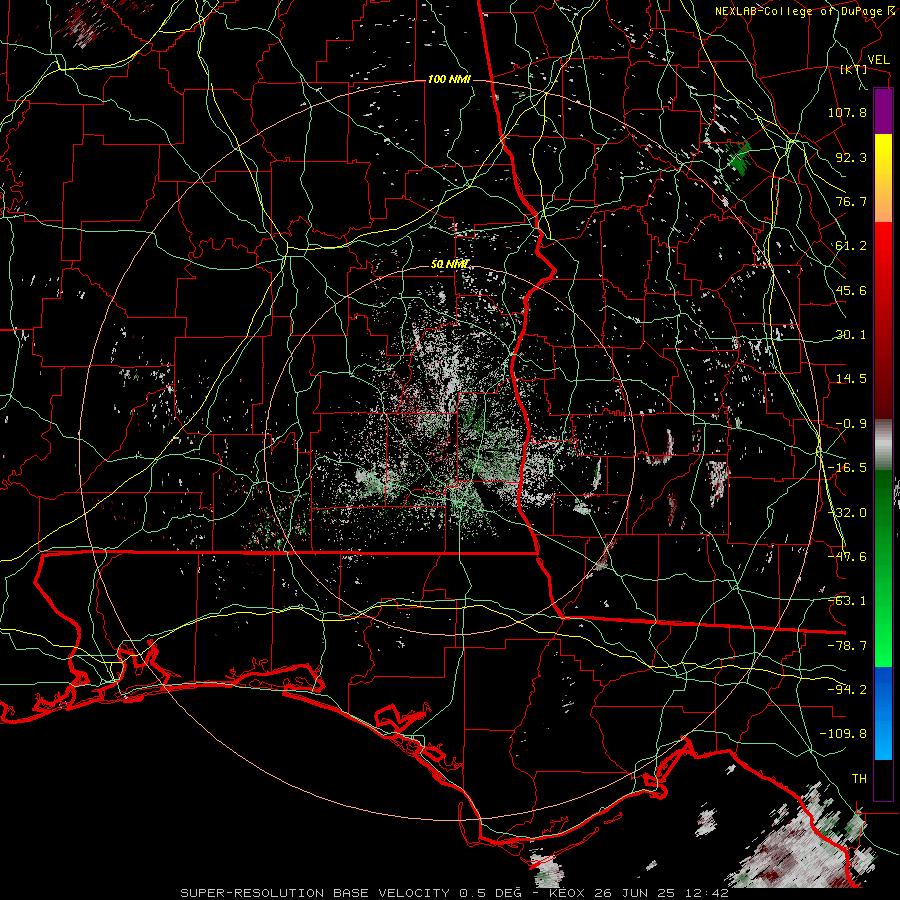Pick the blue segment of velocity color bar
This screenshot has height=900, width=900.
pos(883,713)
